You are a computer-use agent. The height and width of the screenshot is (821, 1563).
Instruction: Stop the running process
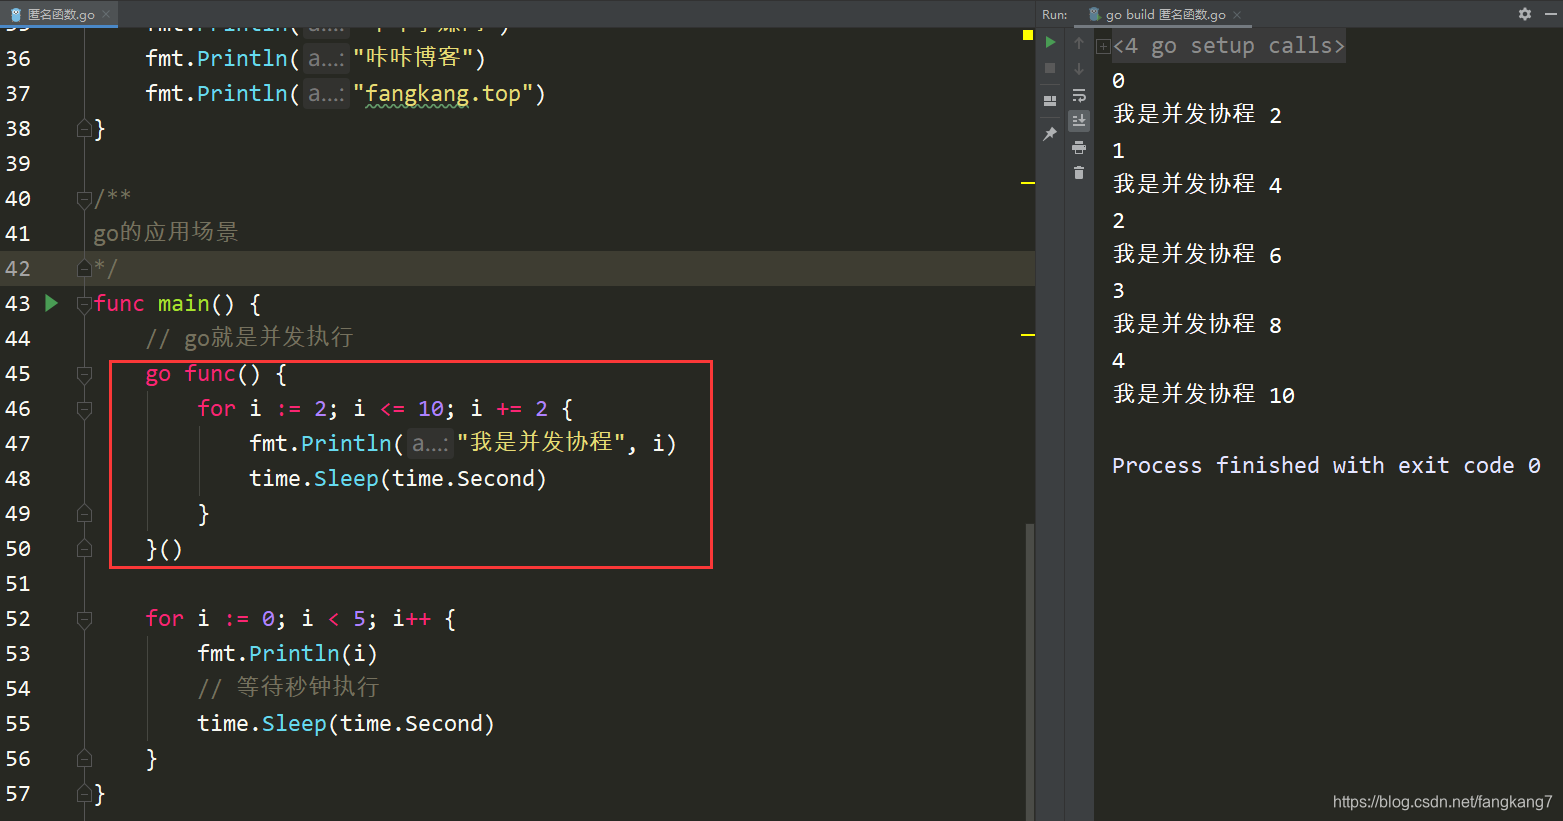click(1050, 68)
